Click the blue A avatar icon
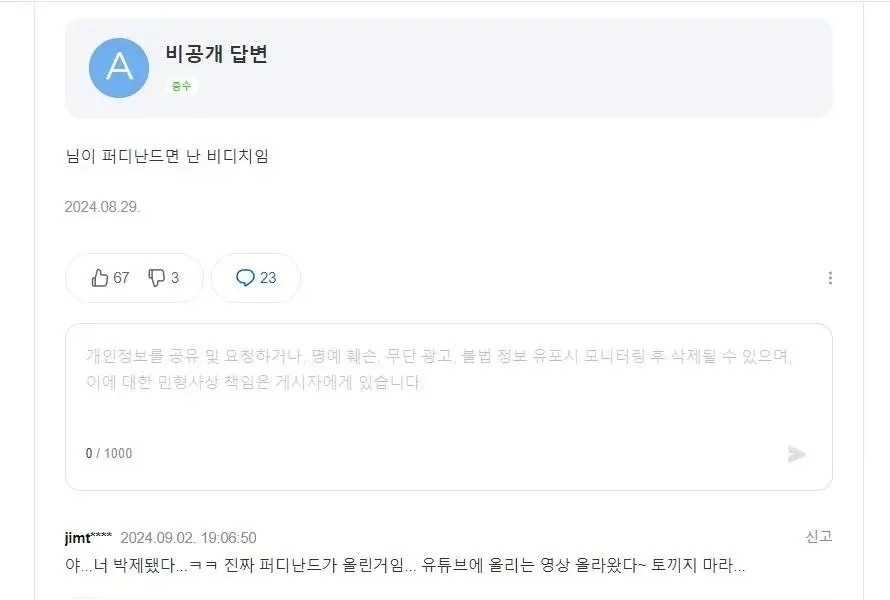Viewport: 890px width, 600px height. pyautogui.click(x=119, y=68)
